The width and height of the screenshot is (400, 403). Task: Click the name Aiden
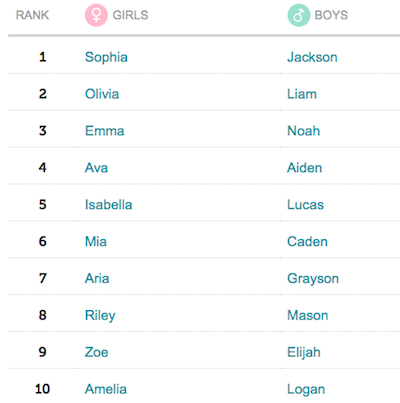305,168
